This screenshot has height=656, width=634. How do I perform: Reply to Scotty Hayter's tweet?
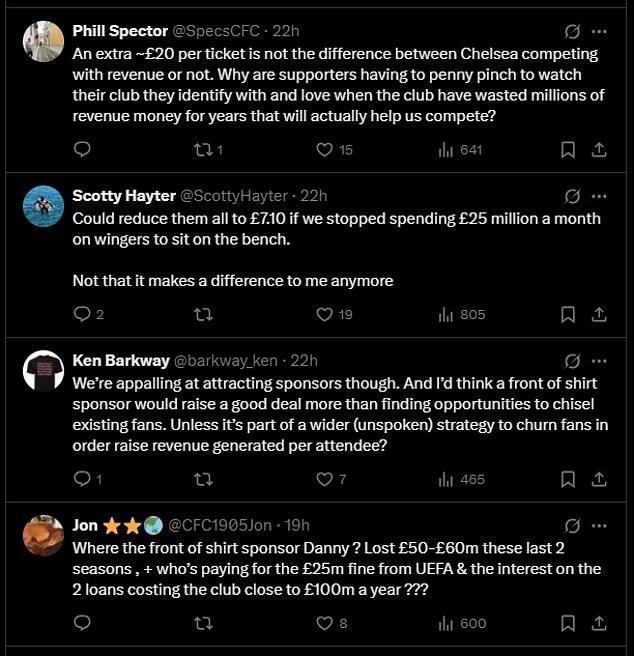point(82,315)
